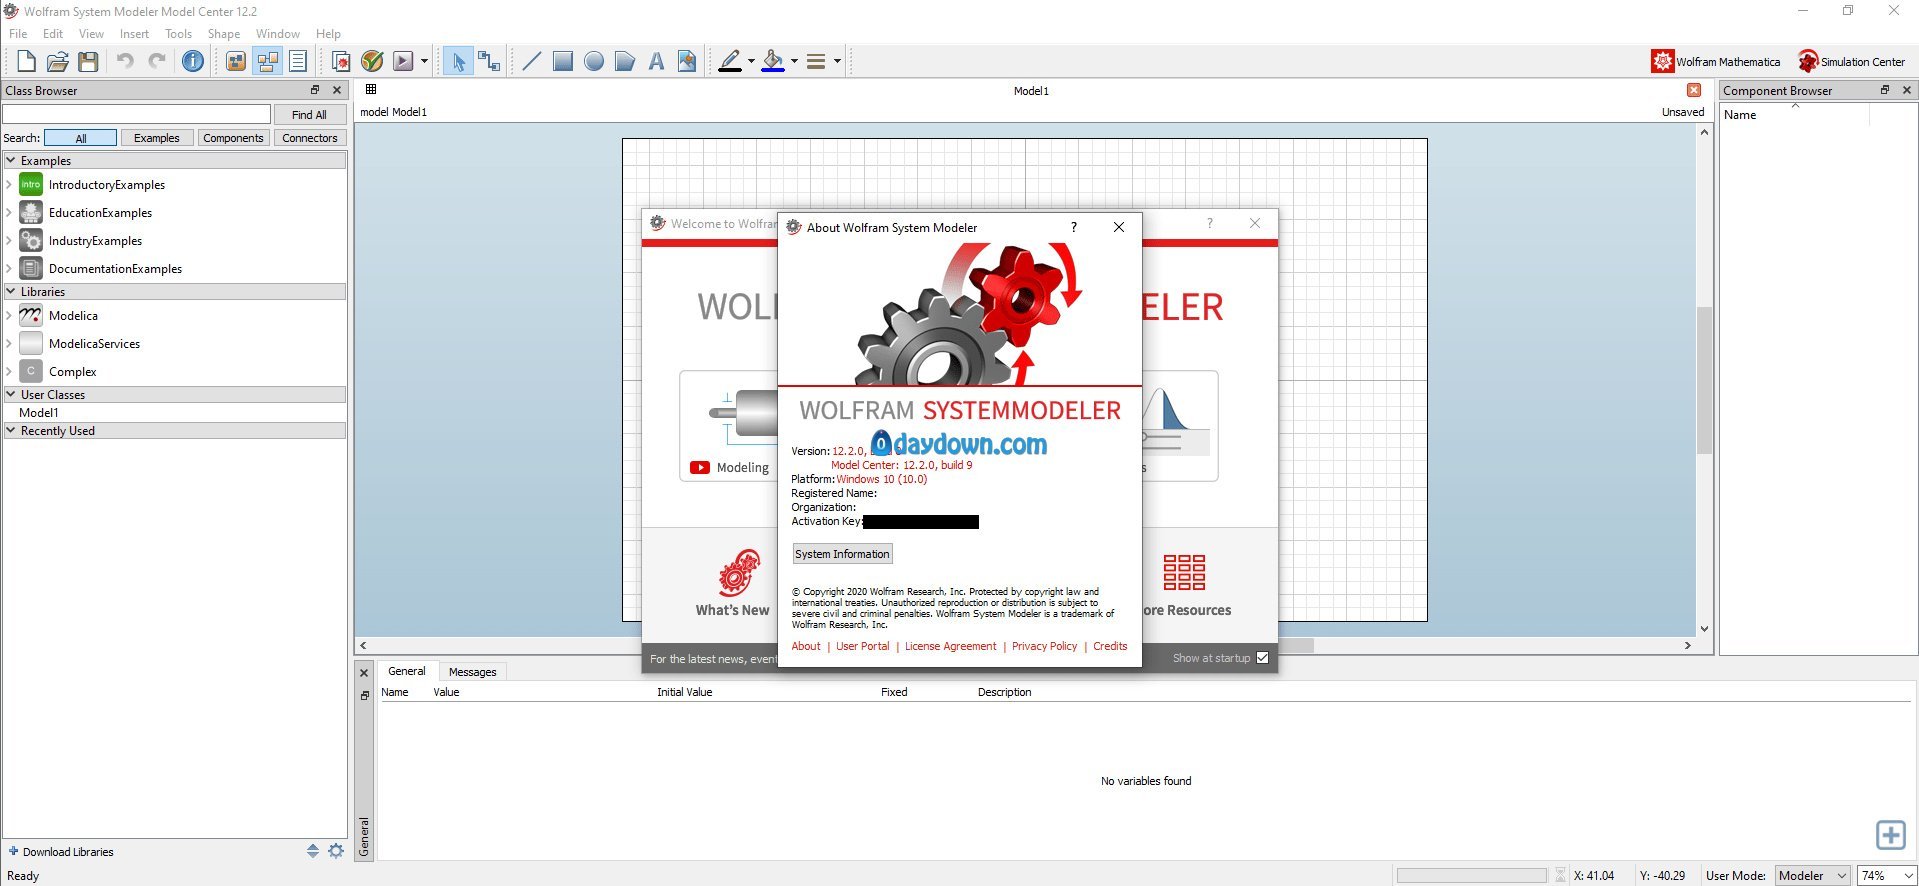Open the Edit menu
The image size is (1919, 886).
click(53, 33)
